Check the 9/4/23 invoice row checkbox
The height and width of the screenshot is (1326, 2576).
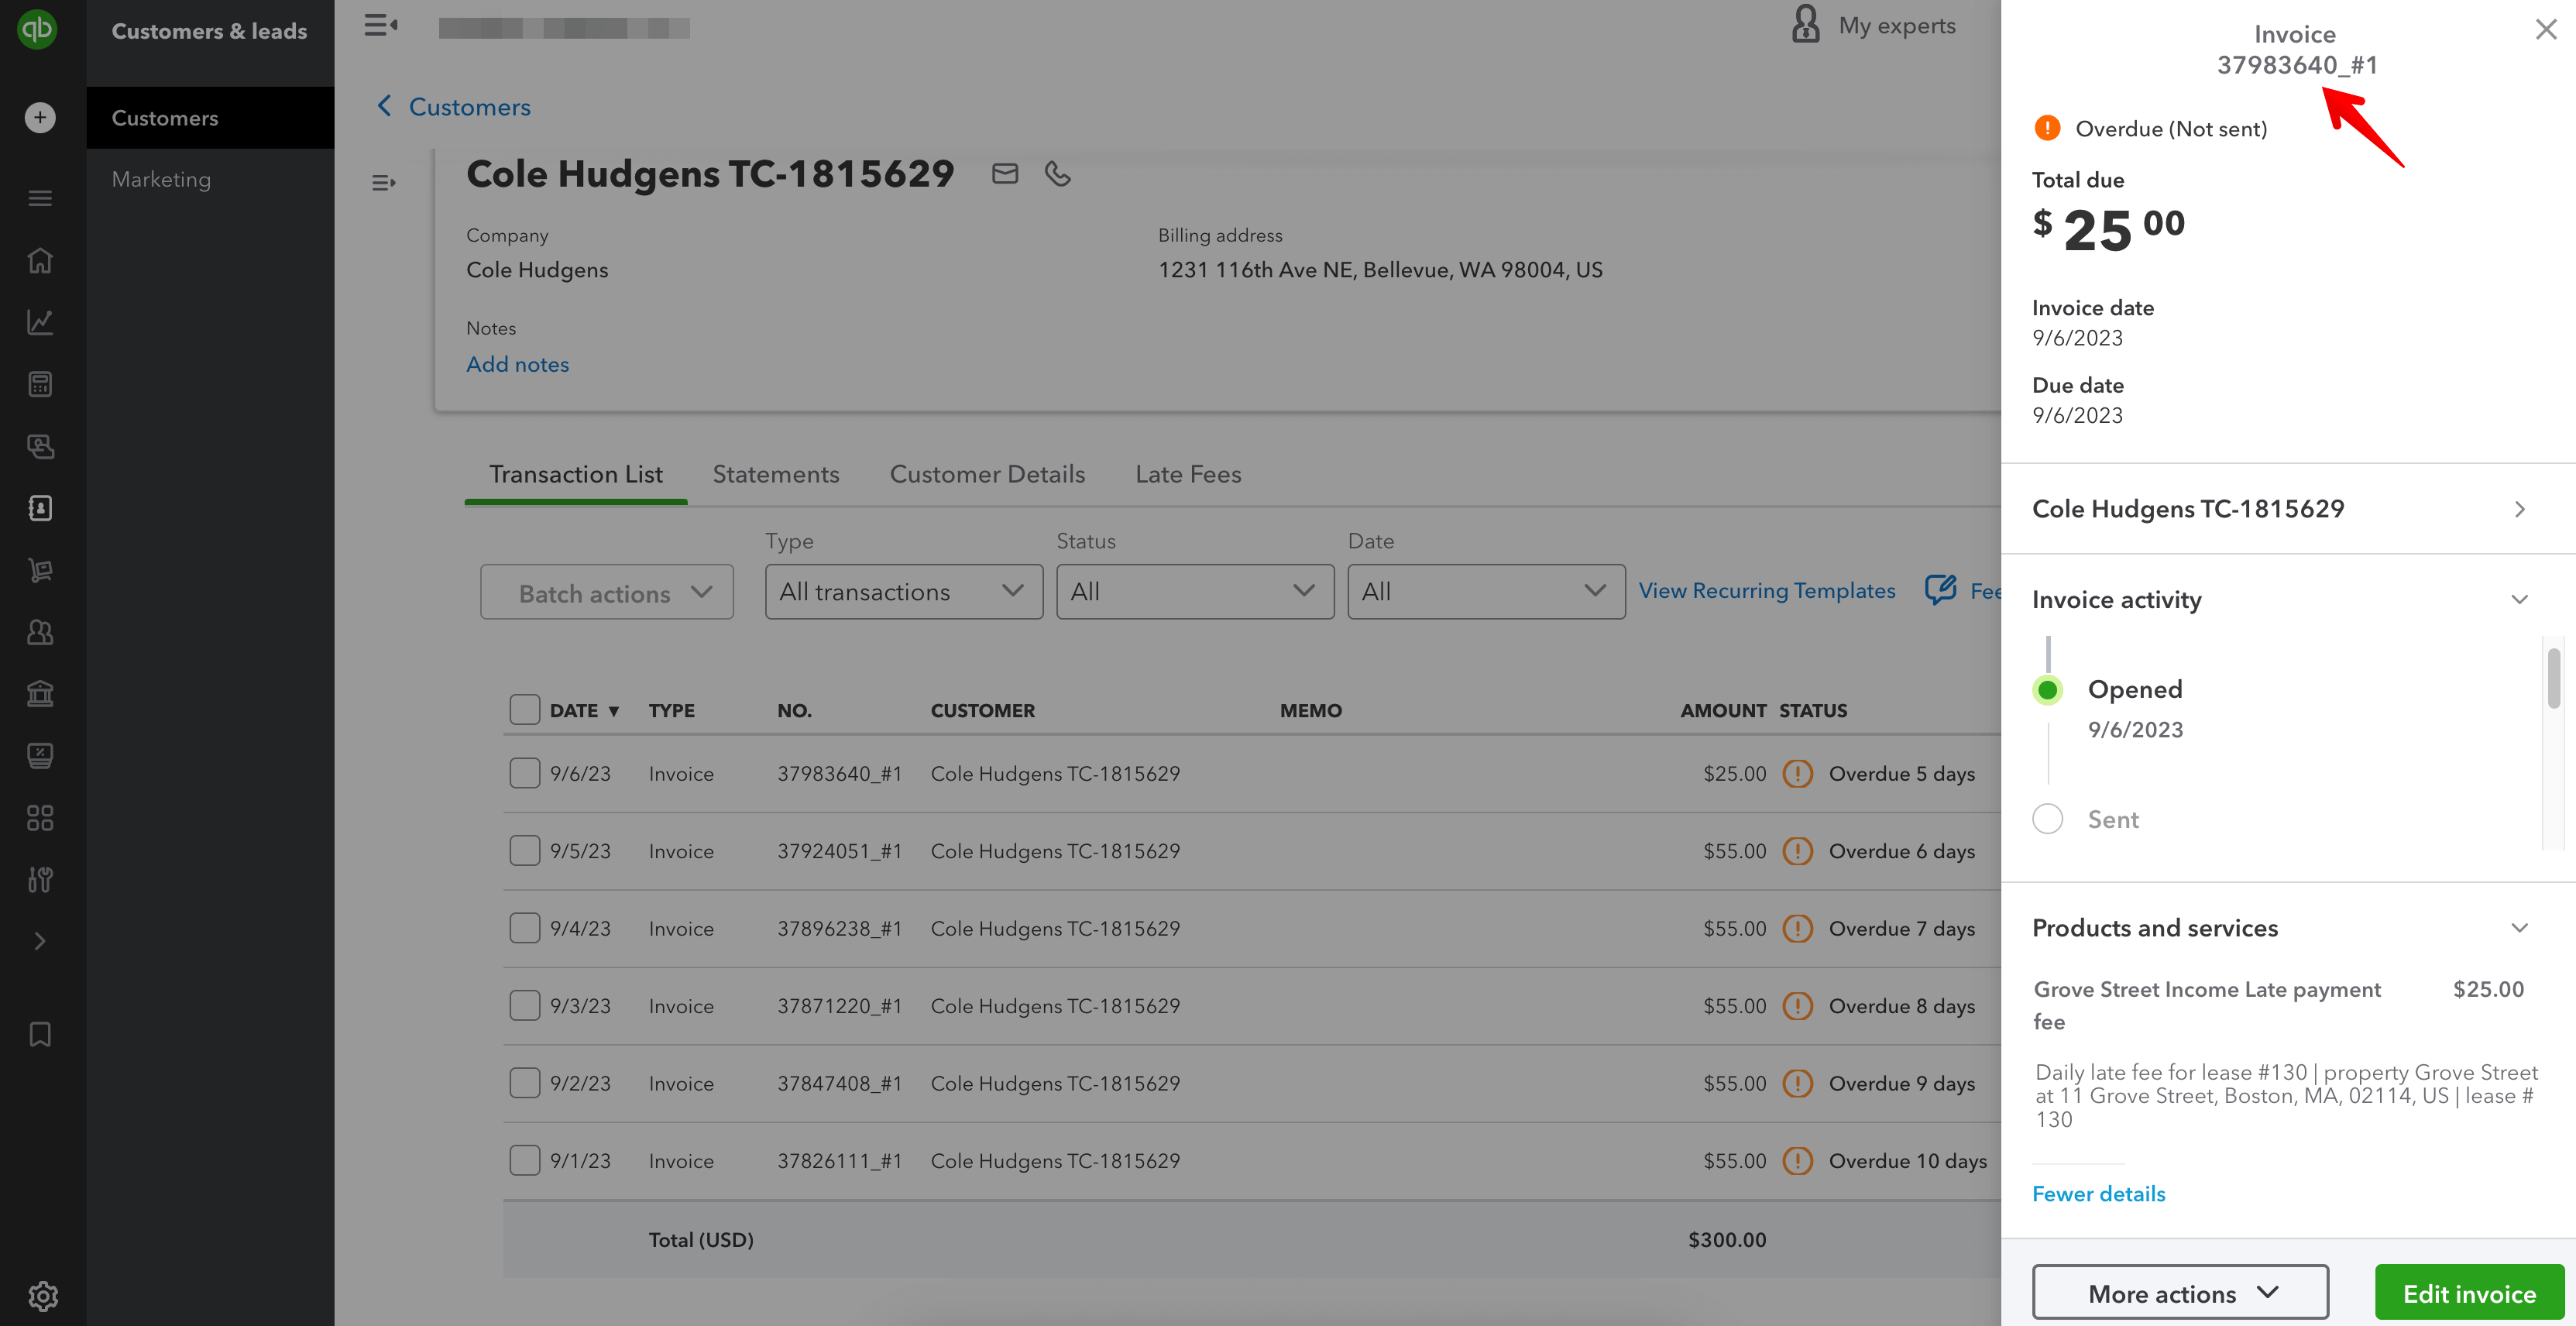[524, 928]
